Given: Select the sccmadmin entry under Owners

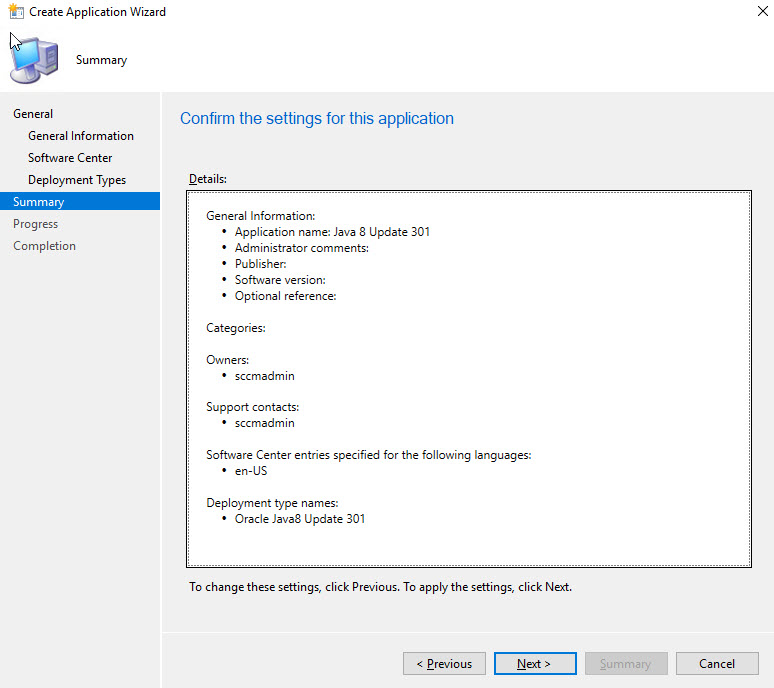Looking at the screenshot, I should [264, 376].
